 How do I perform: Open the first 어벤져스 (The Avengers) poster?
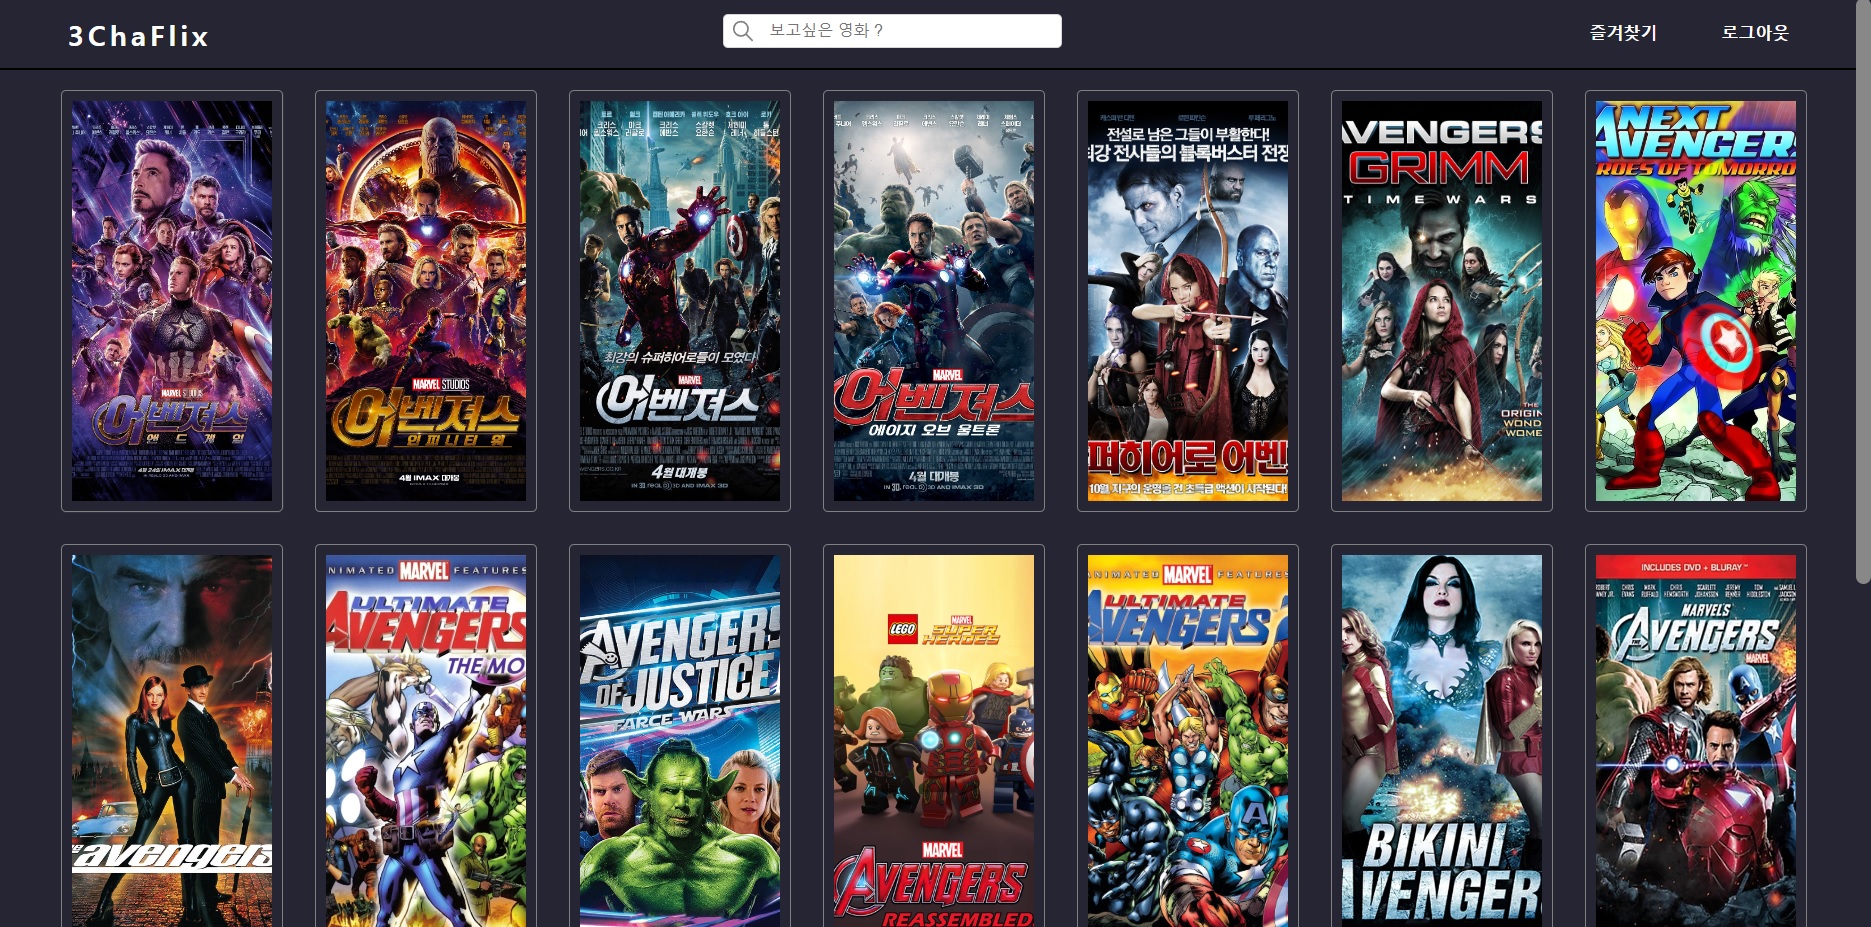tap(680, 303)
